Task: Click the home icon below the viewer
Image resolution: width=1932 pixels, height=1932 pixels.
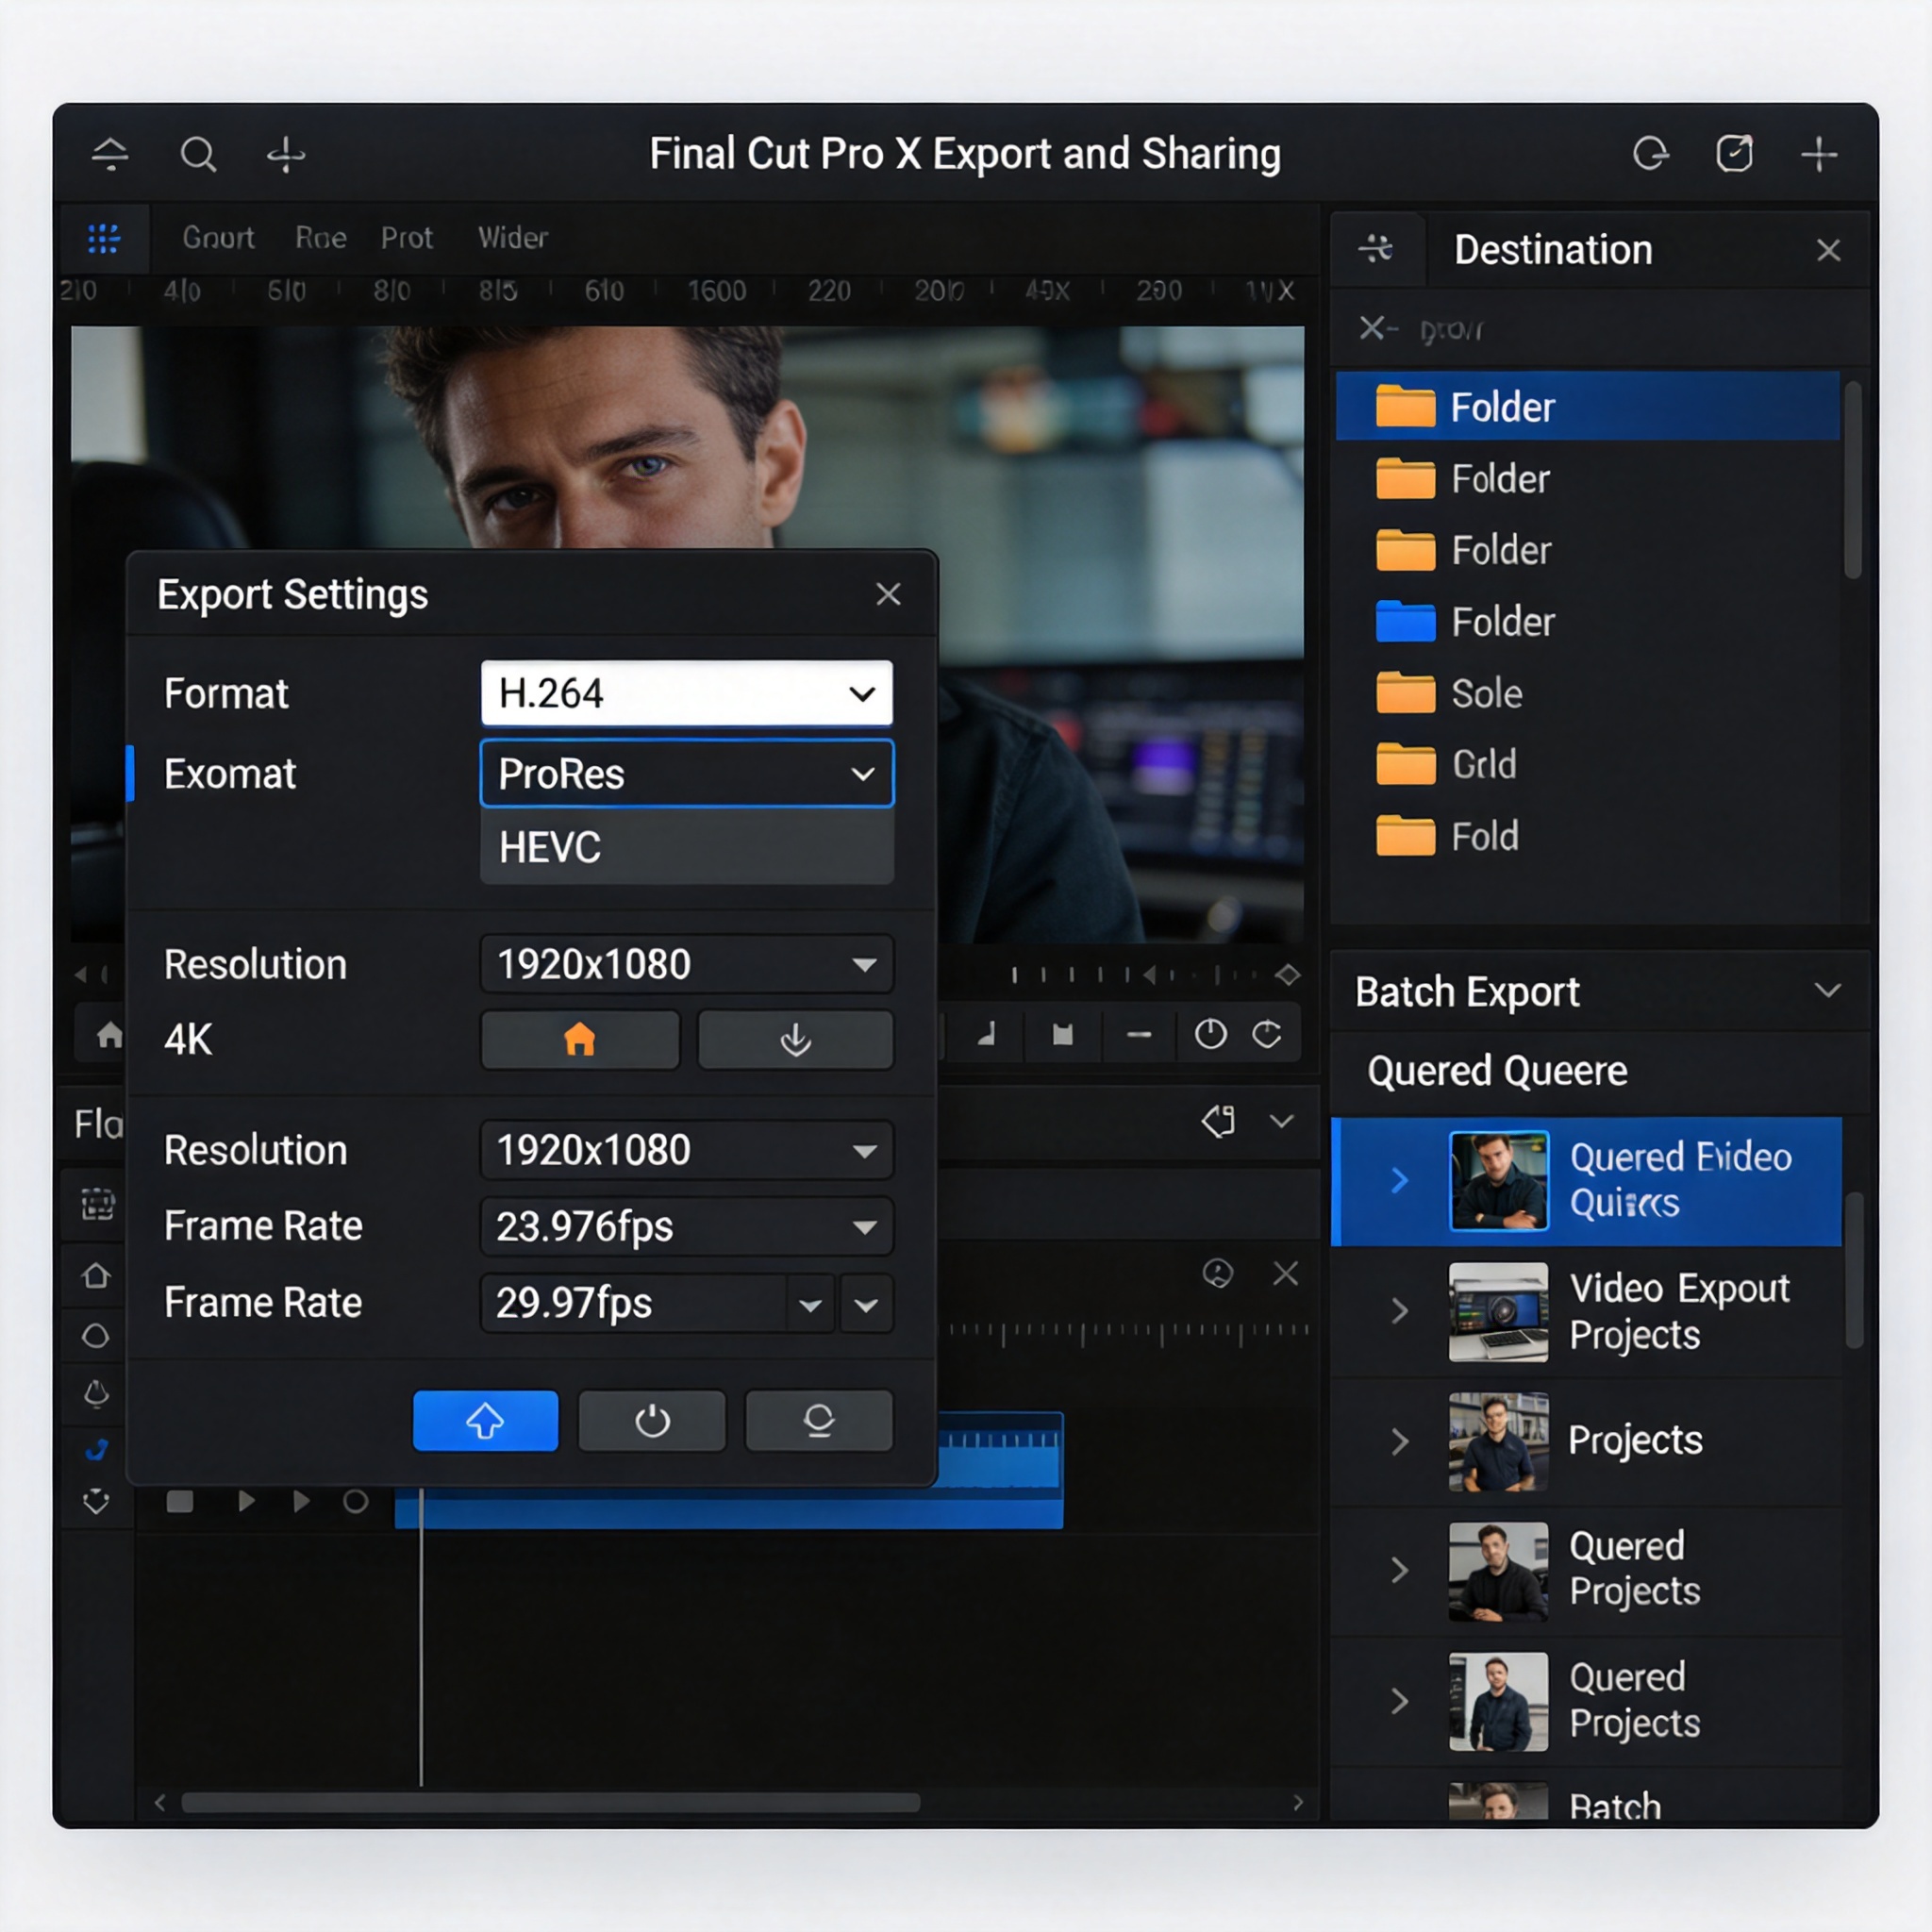Action: pos(108,1034)
